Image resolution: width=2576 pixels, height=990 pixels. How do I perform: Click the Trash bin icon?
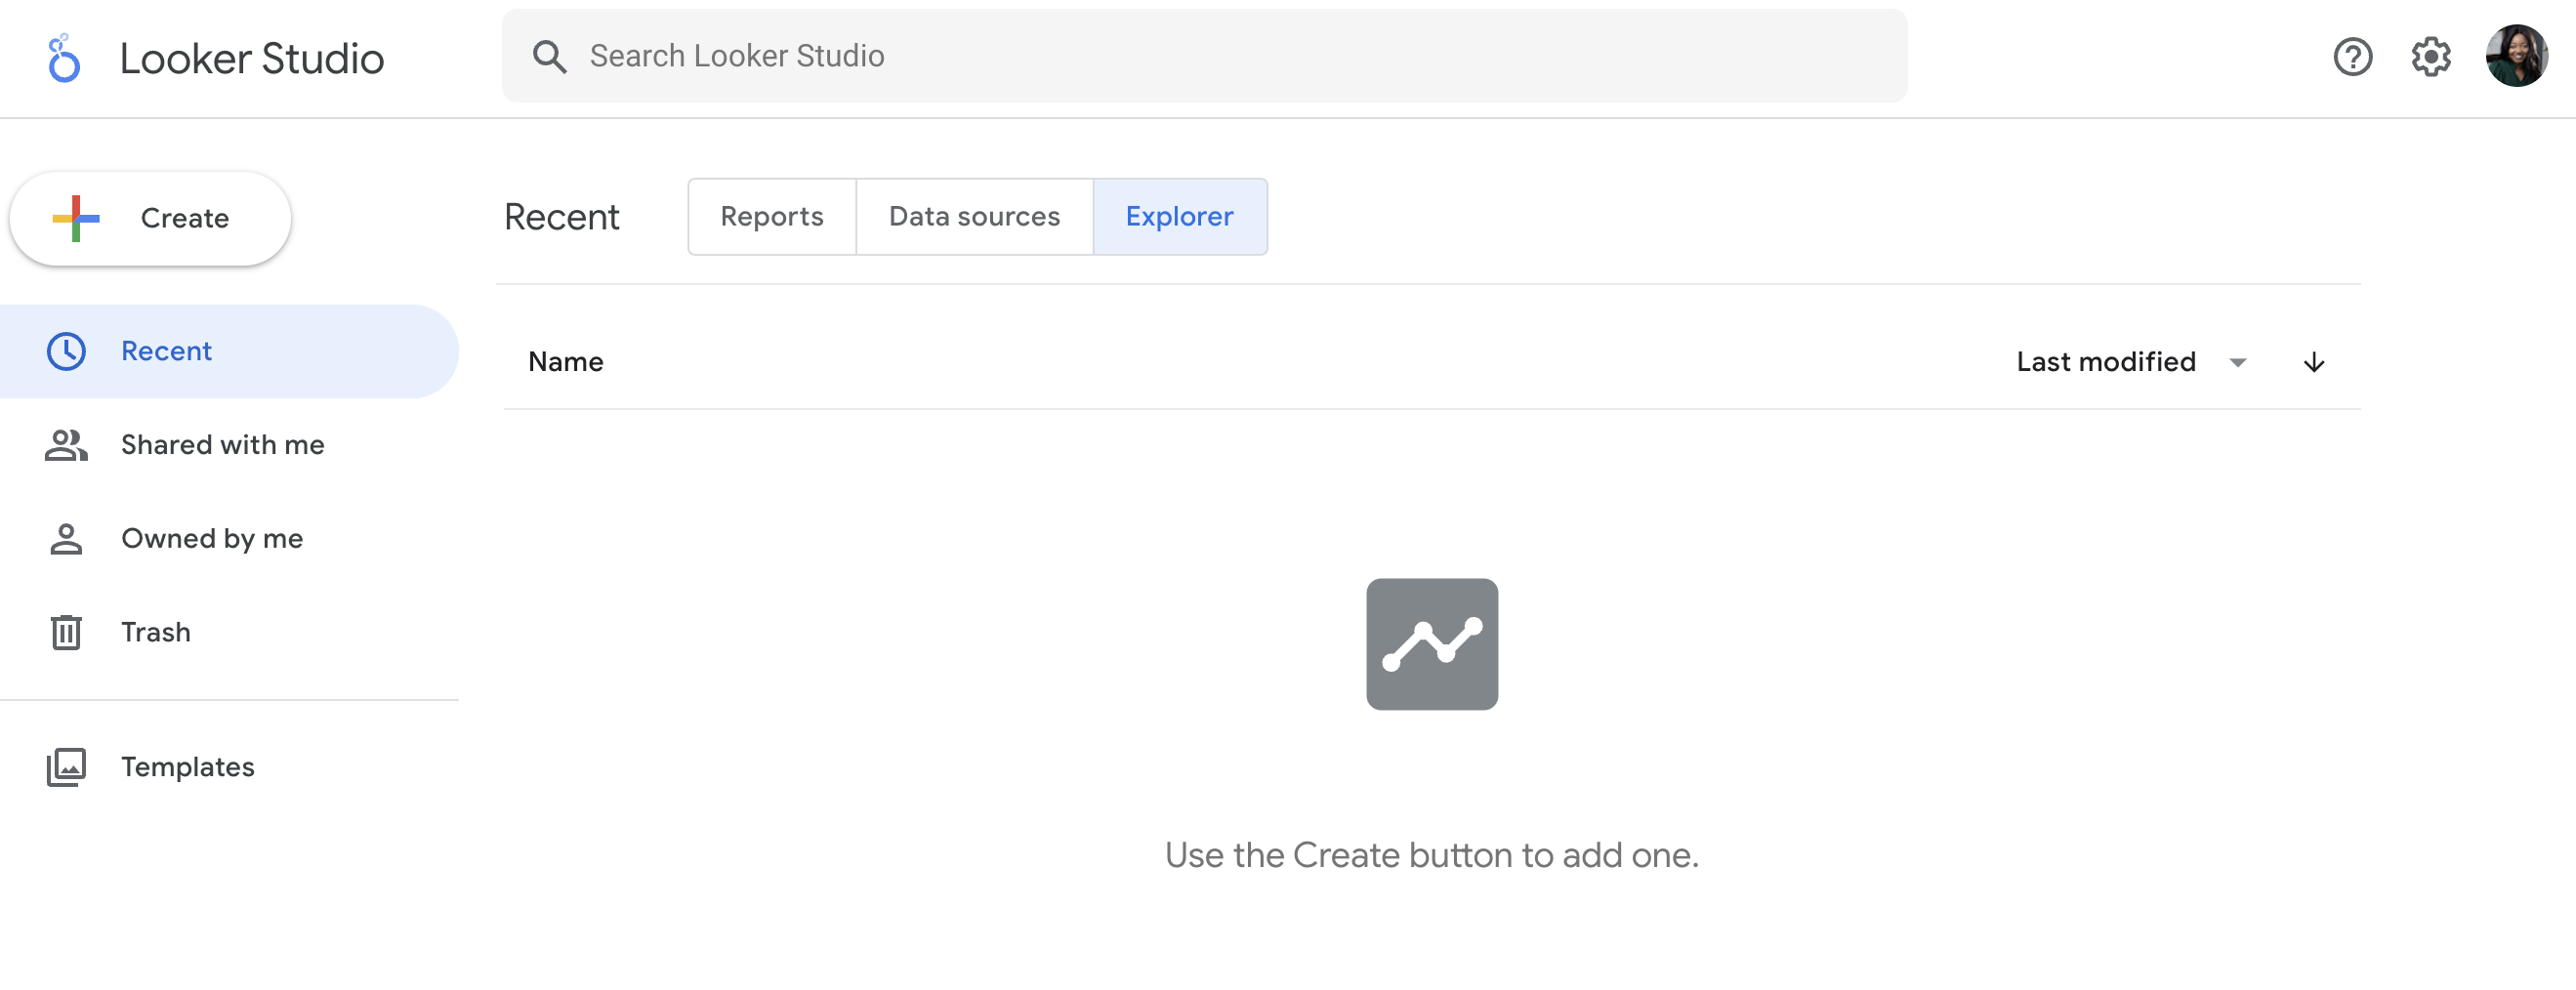66,632
